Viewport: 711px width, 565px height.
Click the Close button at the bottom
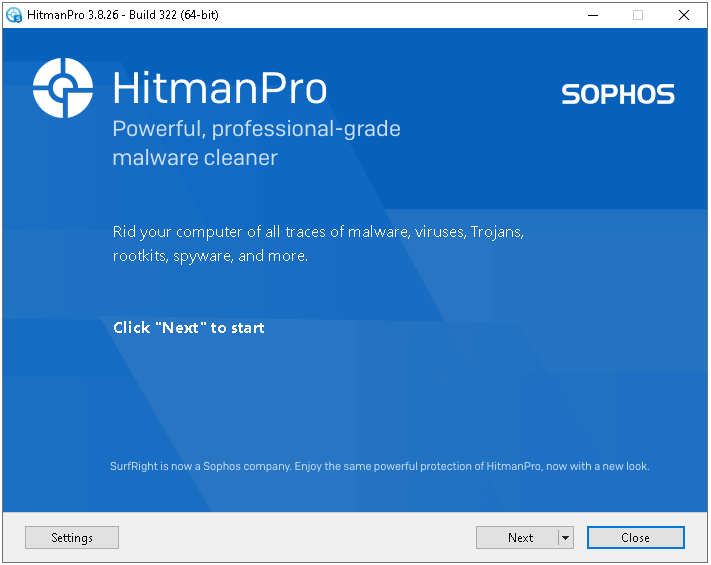pos(635,537)
